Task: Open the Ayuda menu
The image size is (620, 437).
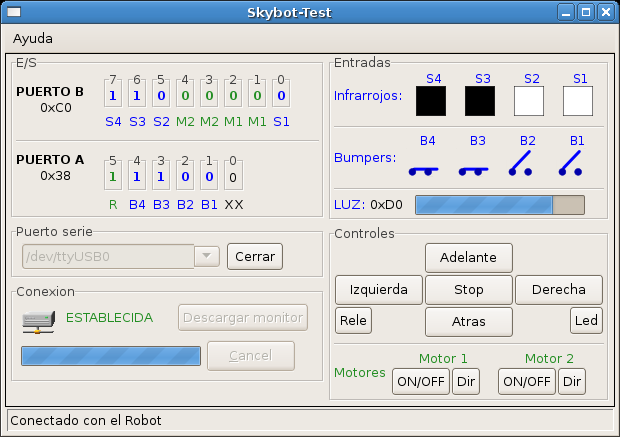Action: point(32,38)
